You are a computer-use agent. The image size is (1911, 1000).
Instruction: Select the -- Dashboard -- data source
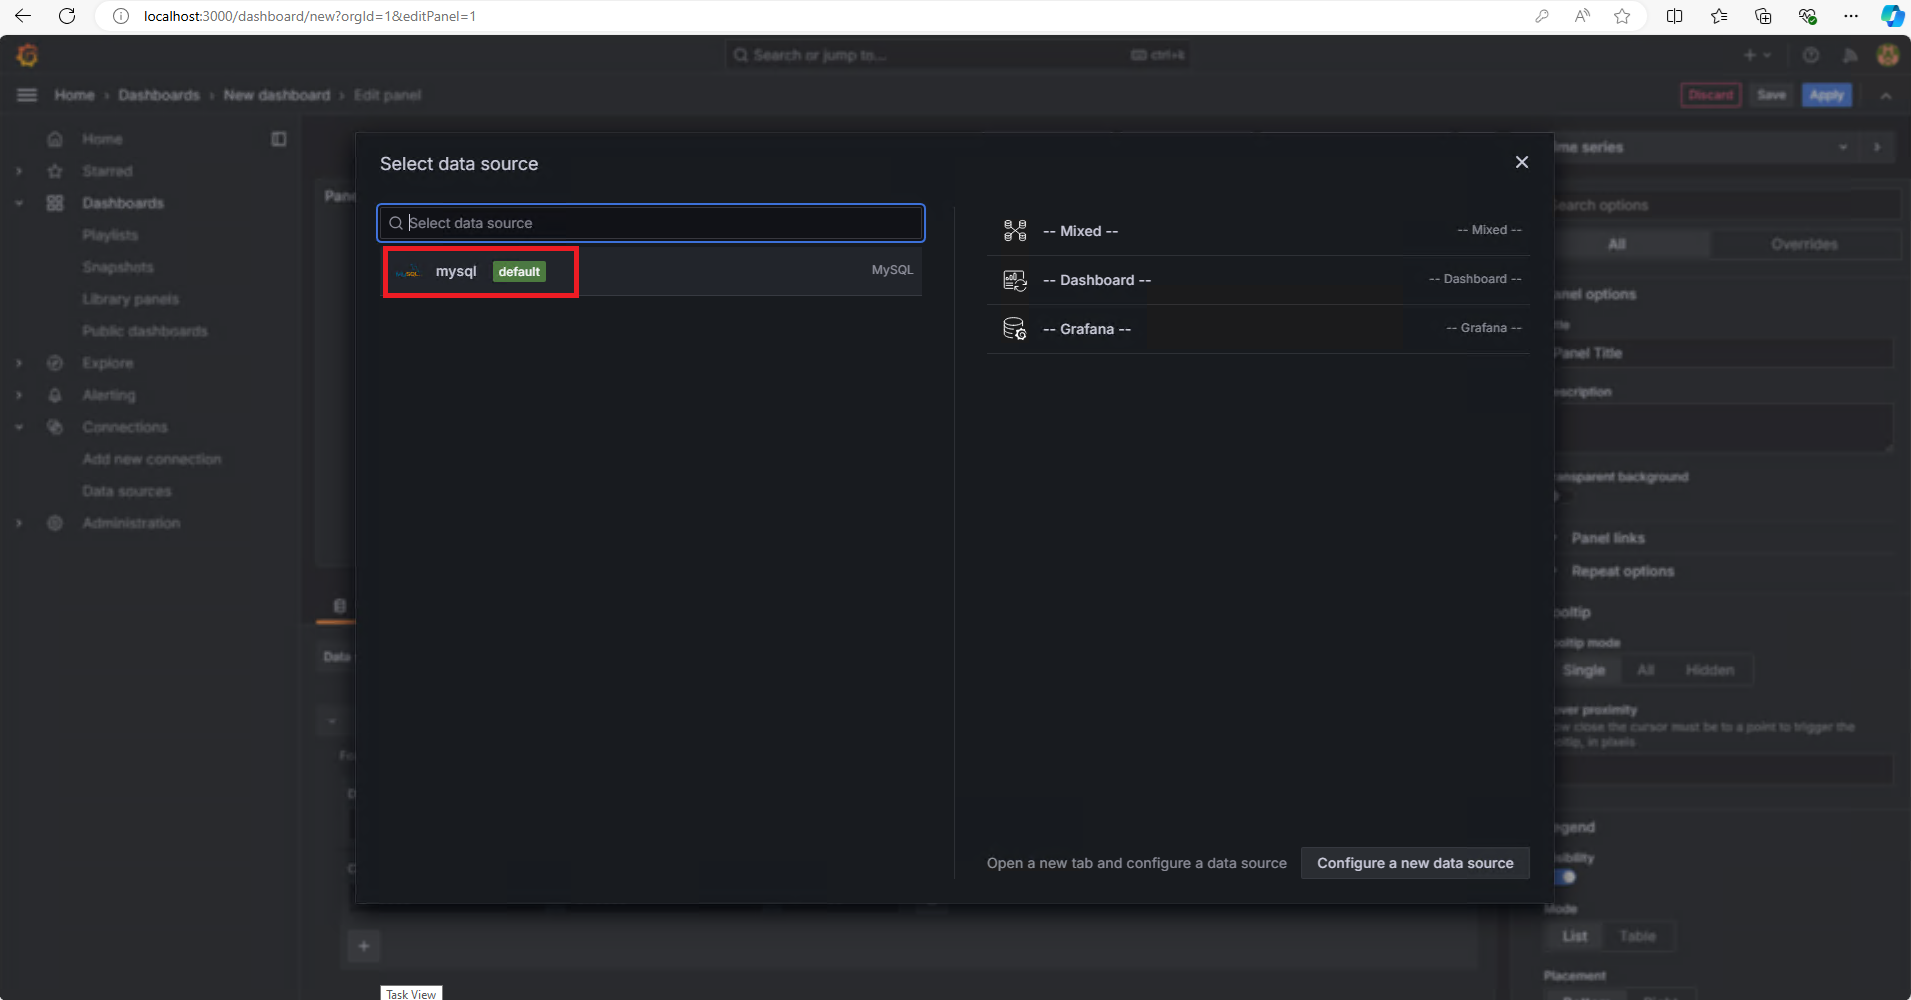(x=1258, y=280)
